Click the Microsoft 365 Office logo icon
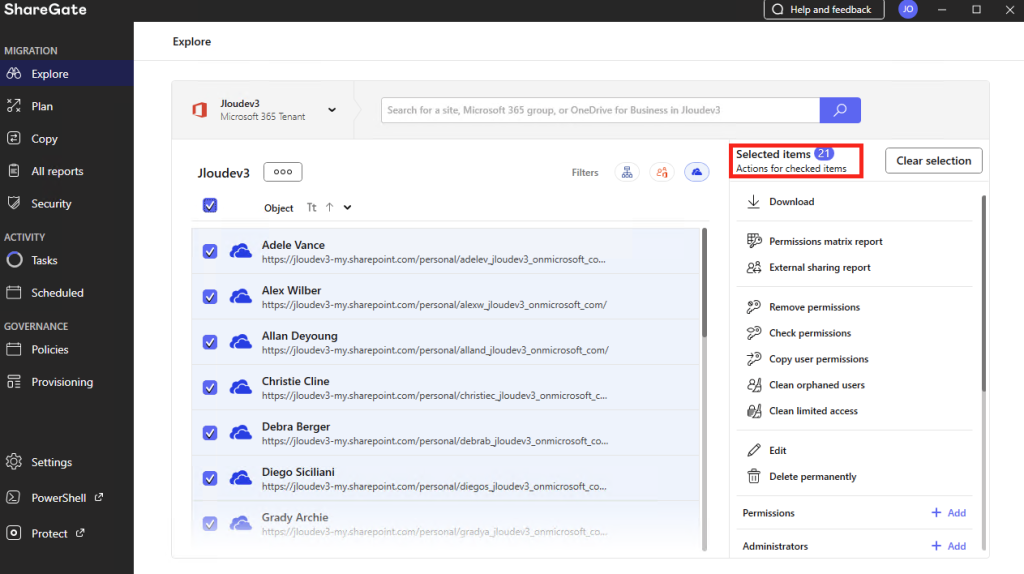 200,110
